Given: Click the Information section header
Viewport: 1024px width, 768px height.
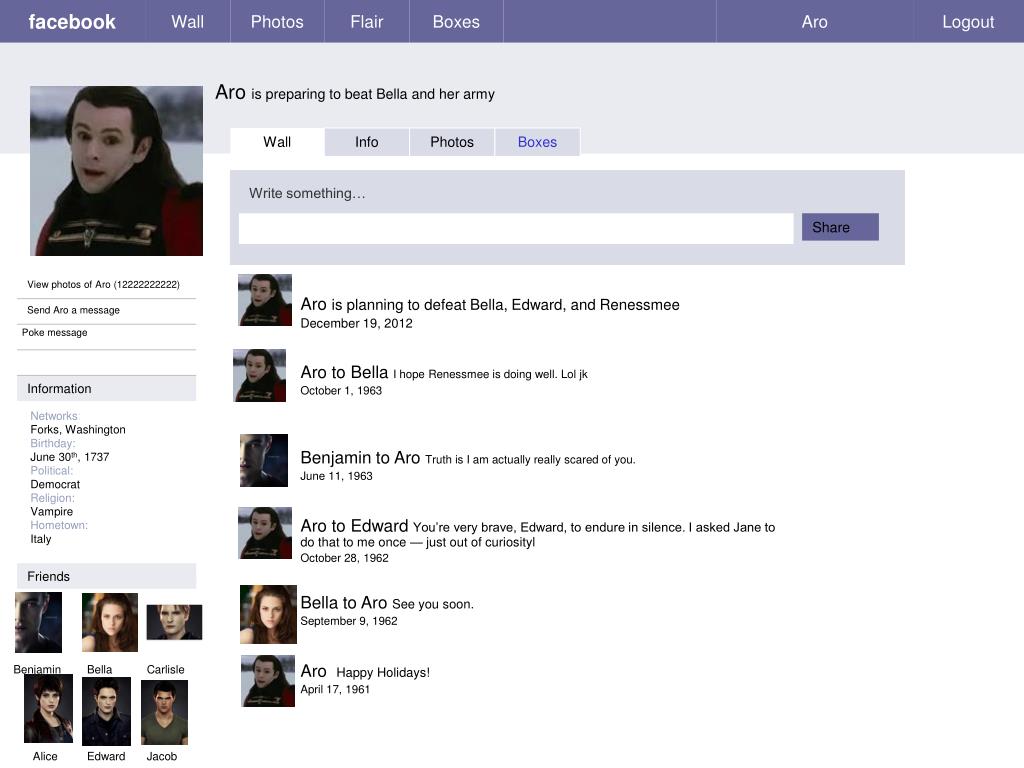Looking at the screenshot, I should coord(106,389).
